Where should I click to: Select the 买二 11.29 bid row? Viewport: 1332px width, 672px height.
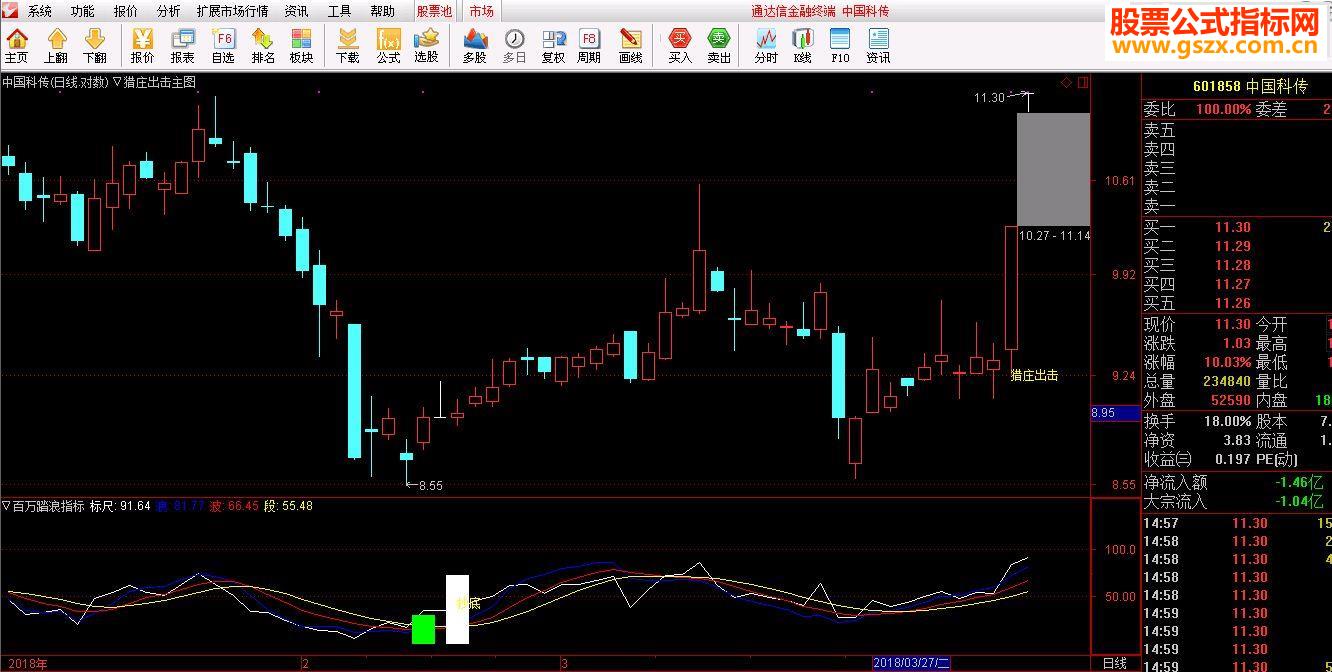tap(1237, 246)
